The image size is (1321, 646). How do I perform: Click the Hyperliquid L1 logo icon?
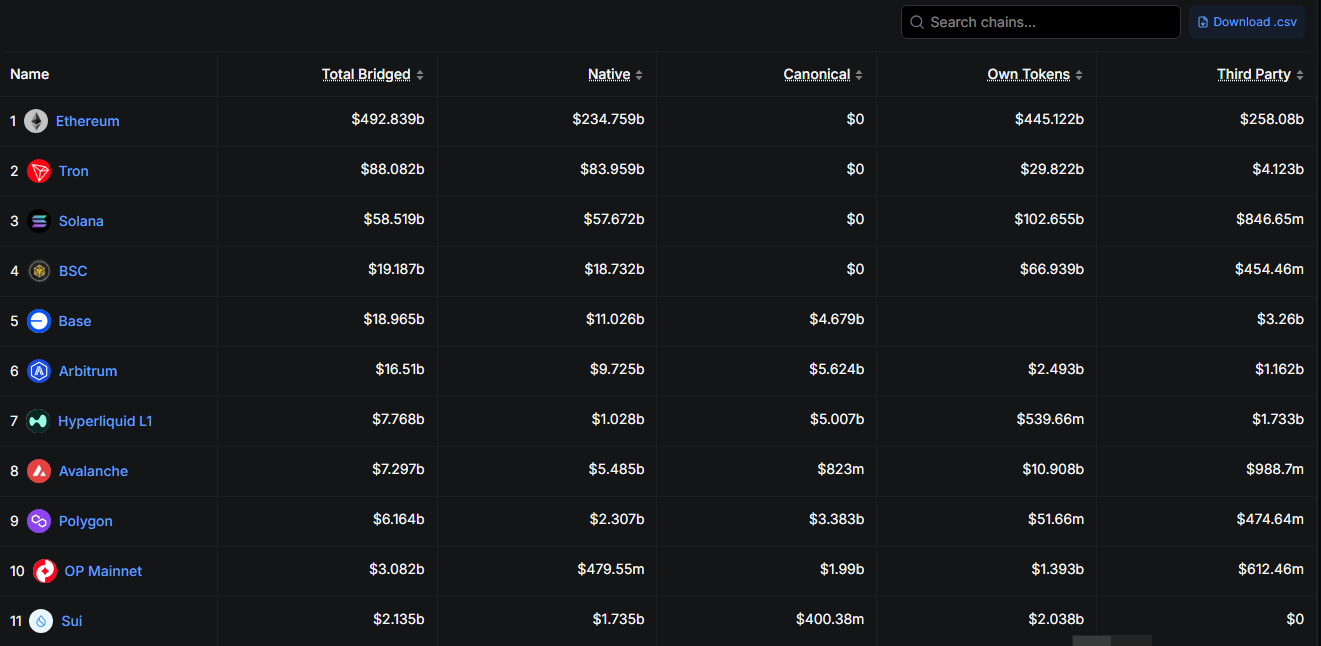pyautogui.click(x=38, y=421)
